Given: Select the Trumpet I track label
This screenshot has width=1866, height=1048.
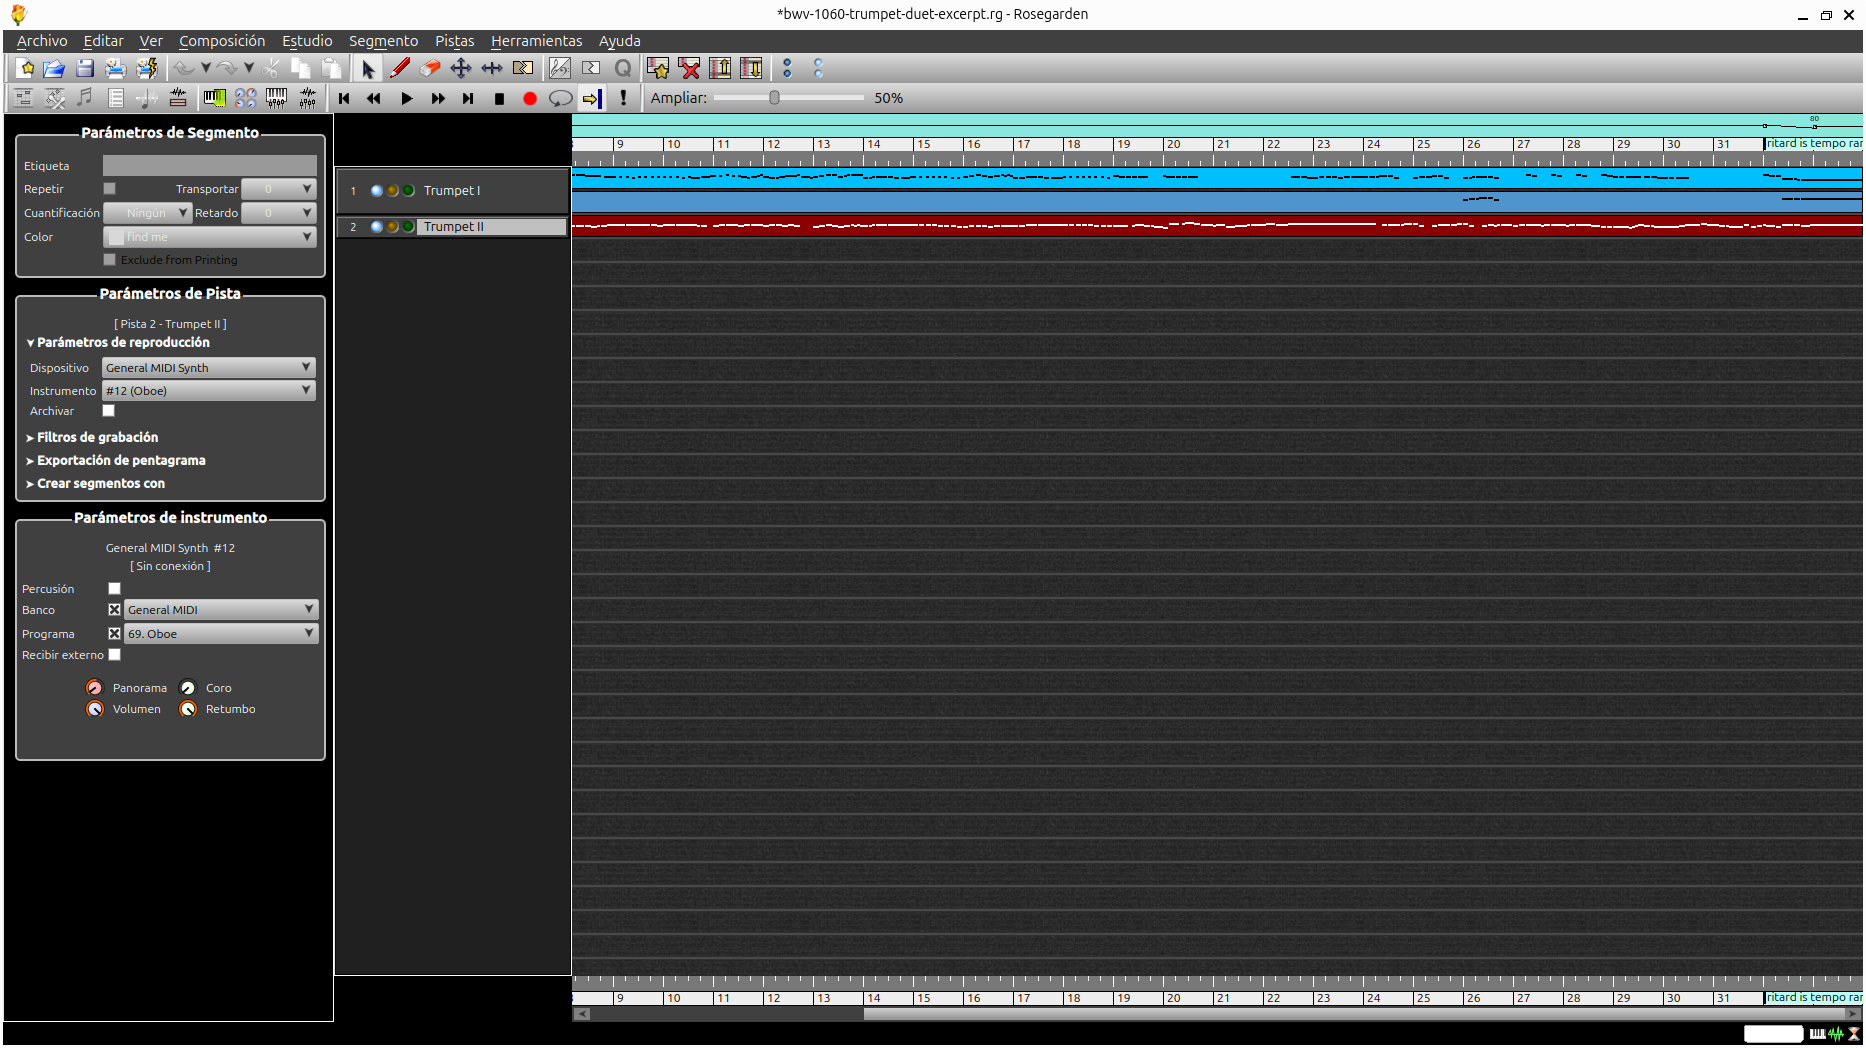Looking at the screenshot, I should pos(452,191).
